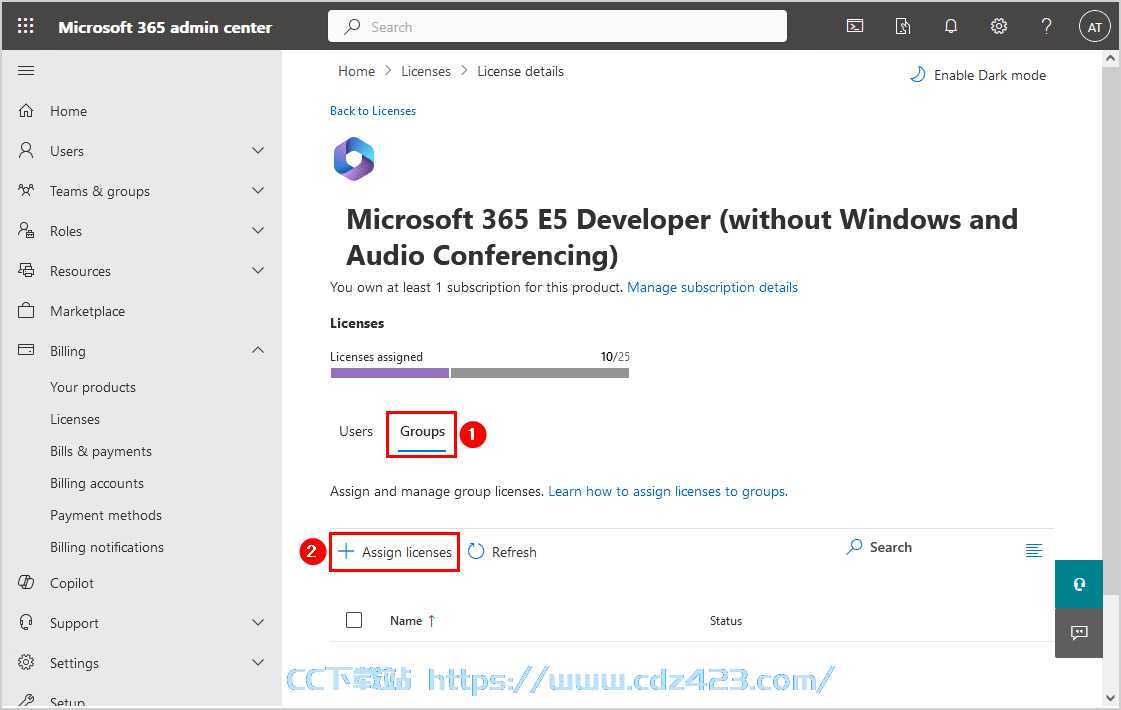
Task: Click the scrollbar down arrow
Action: [1110, 698]
